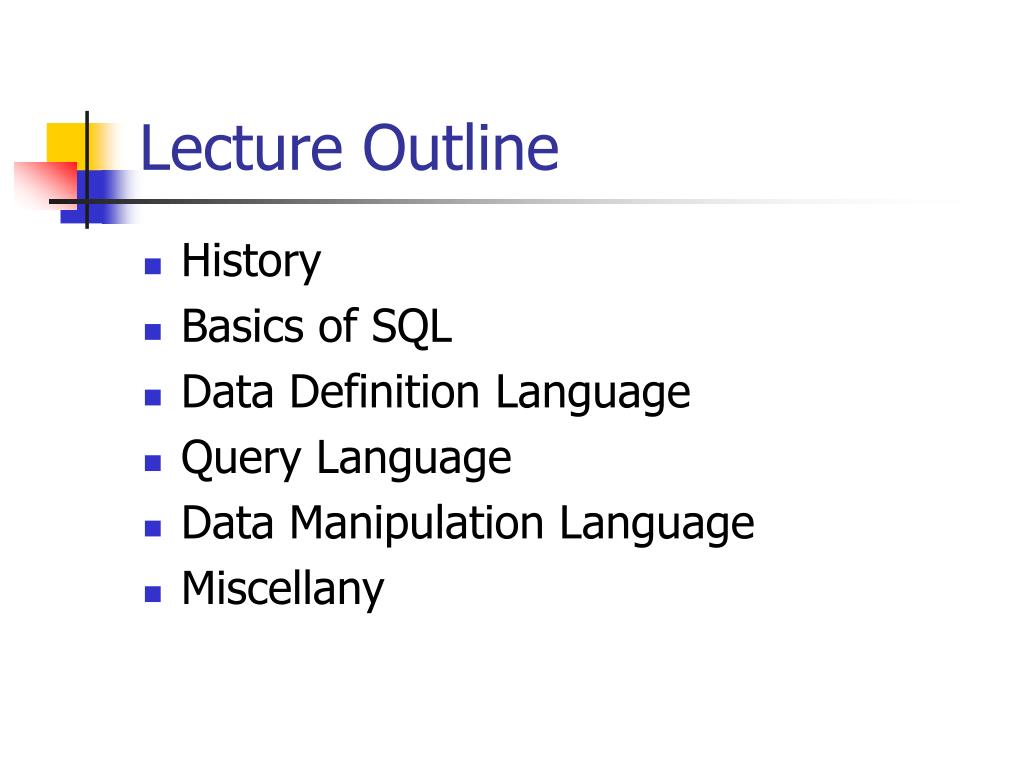
Task: Click the bullet before Query Language
Action: tap(153, 463)
